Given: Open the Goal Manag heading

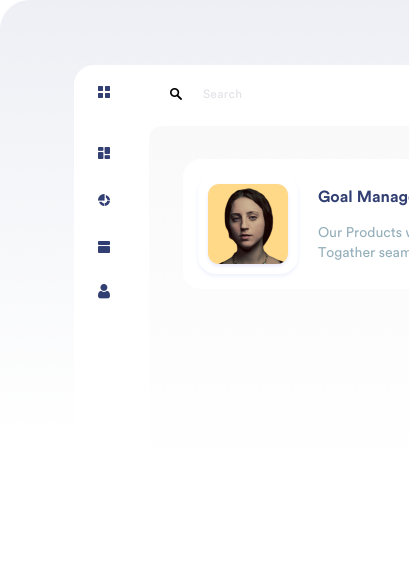Looking at the screenshot, I should tap(363, 197).
